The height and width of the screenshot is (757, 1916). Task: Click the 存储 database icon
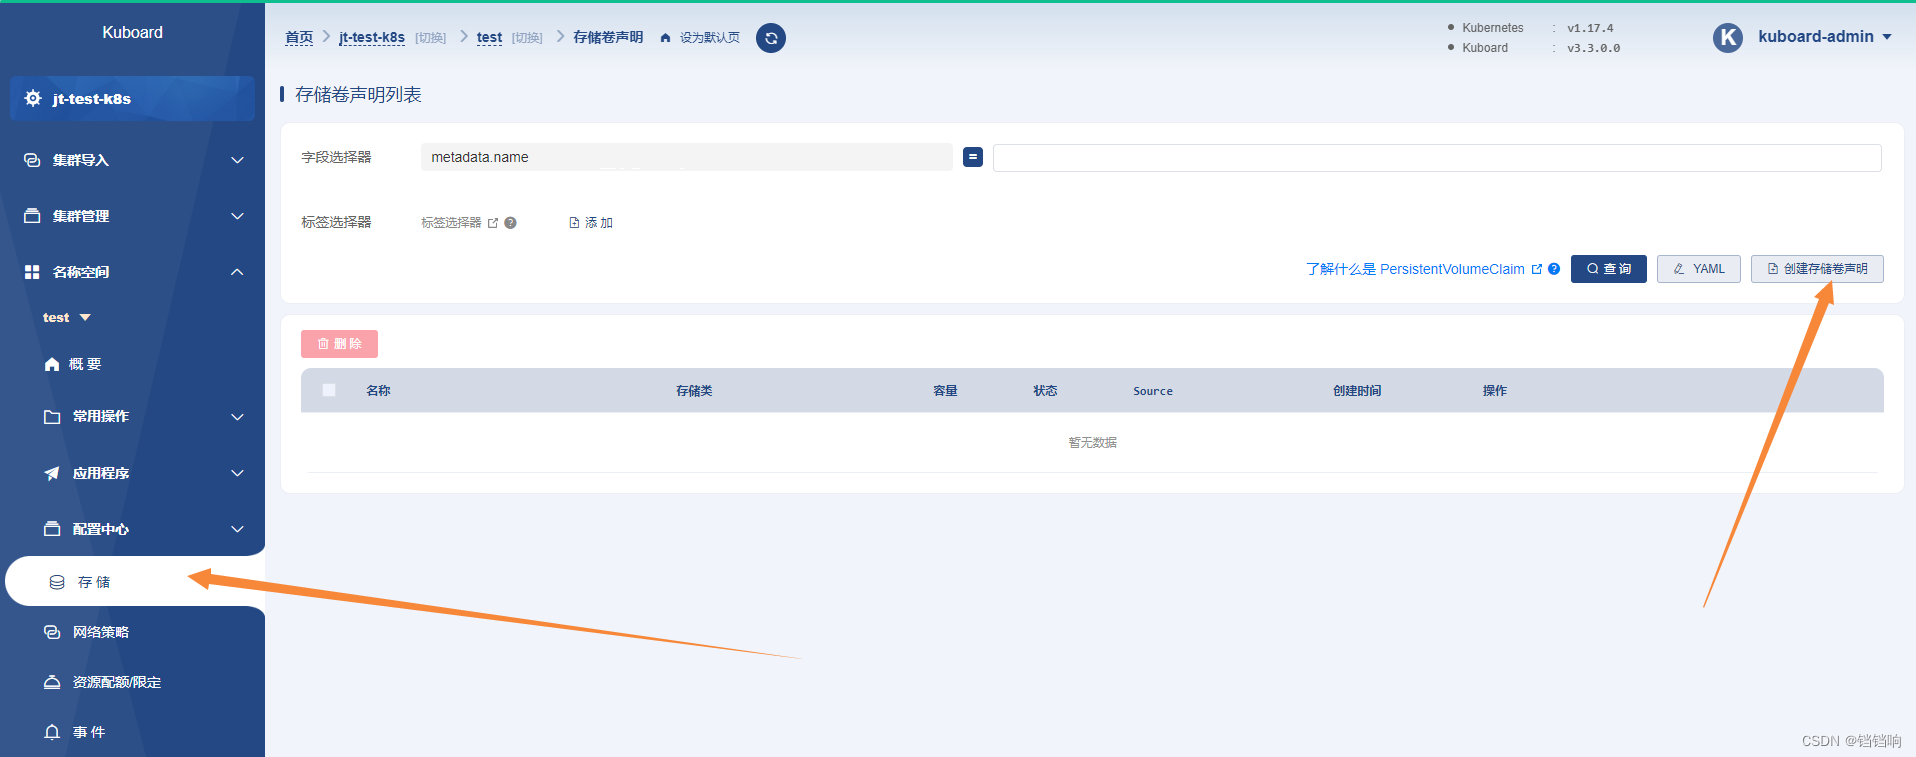[x=57, y=582]
